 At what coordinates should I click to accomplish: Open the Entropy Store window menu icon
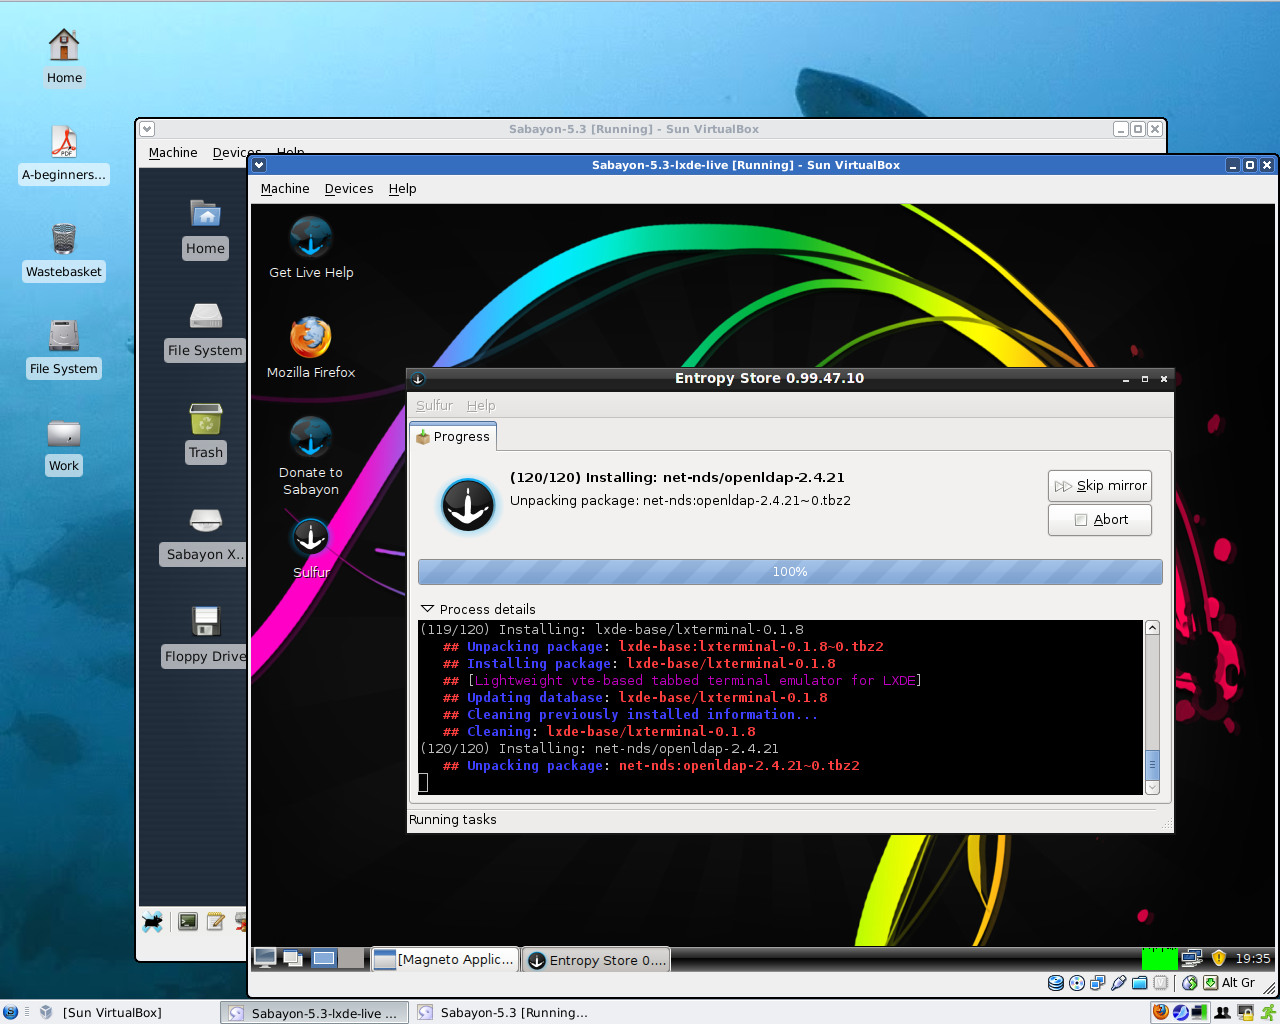pyautogui.click(x=418, y=379)
